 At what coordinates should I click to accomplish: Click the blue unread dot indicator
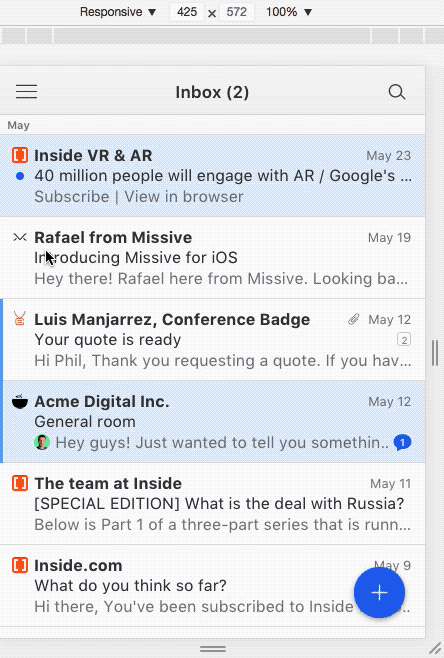(20, 176)
